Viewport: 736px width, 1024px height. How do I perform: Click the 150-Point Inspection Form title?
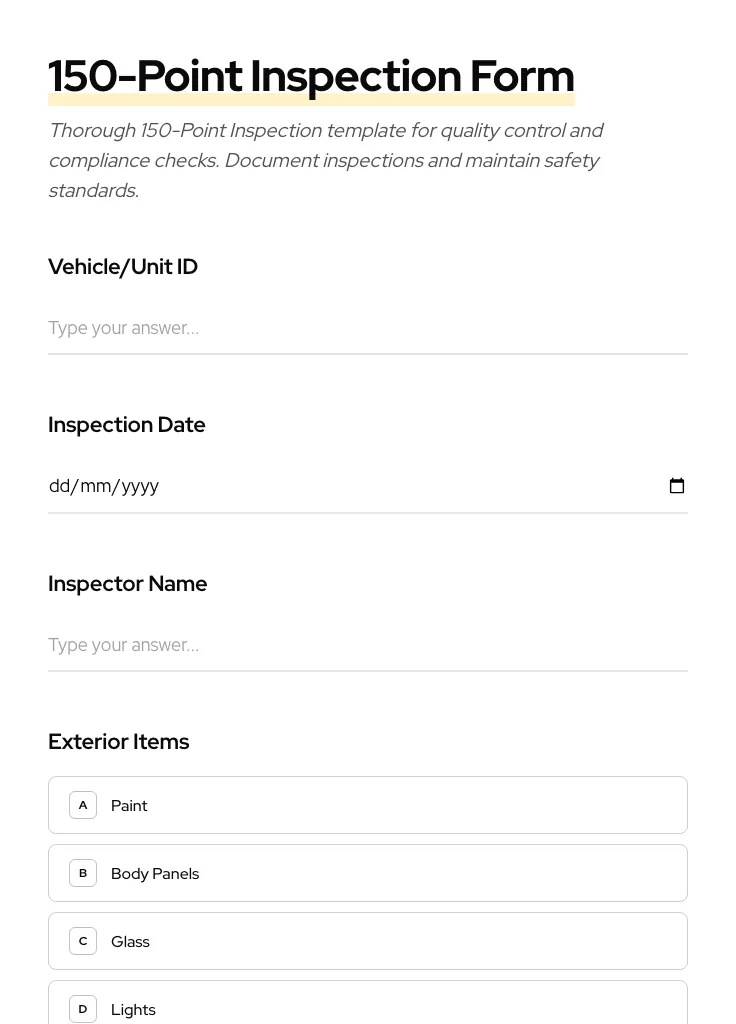[x=311, y=77]
